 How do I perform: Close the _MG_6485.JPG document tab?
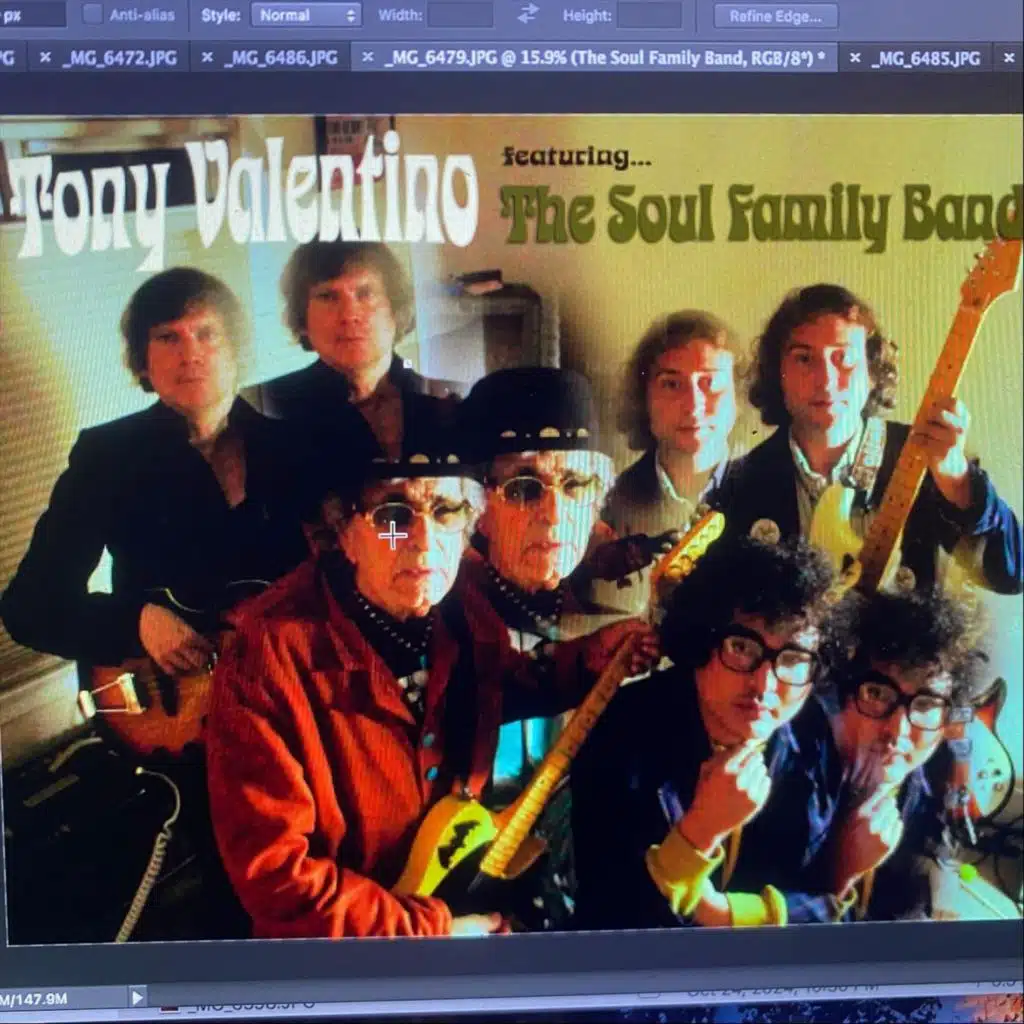pos(854,58)
